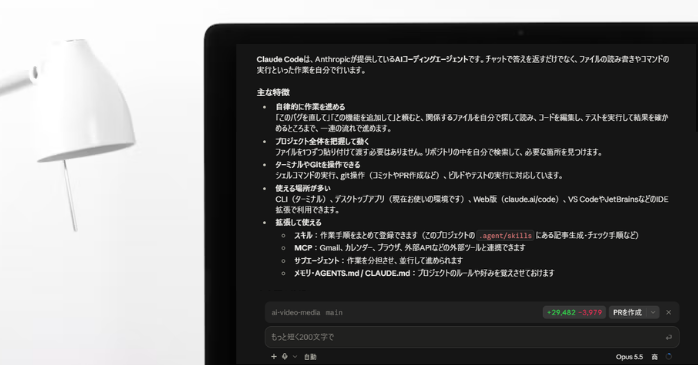This screenshot has width=698, height=365.
Task: Click the .agent/skills inline code
Action: (x=505, y=235)
